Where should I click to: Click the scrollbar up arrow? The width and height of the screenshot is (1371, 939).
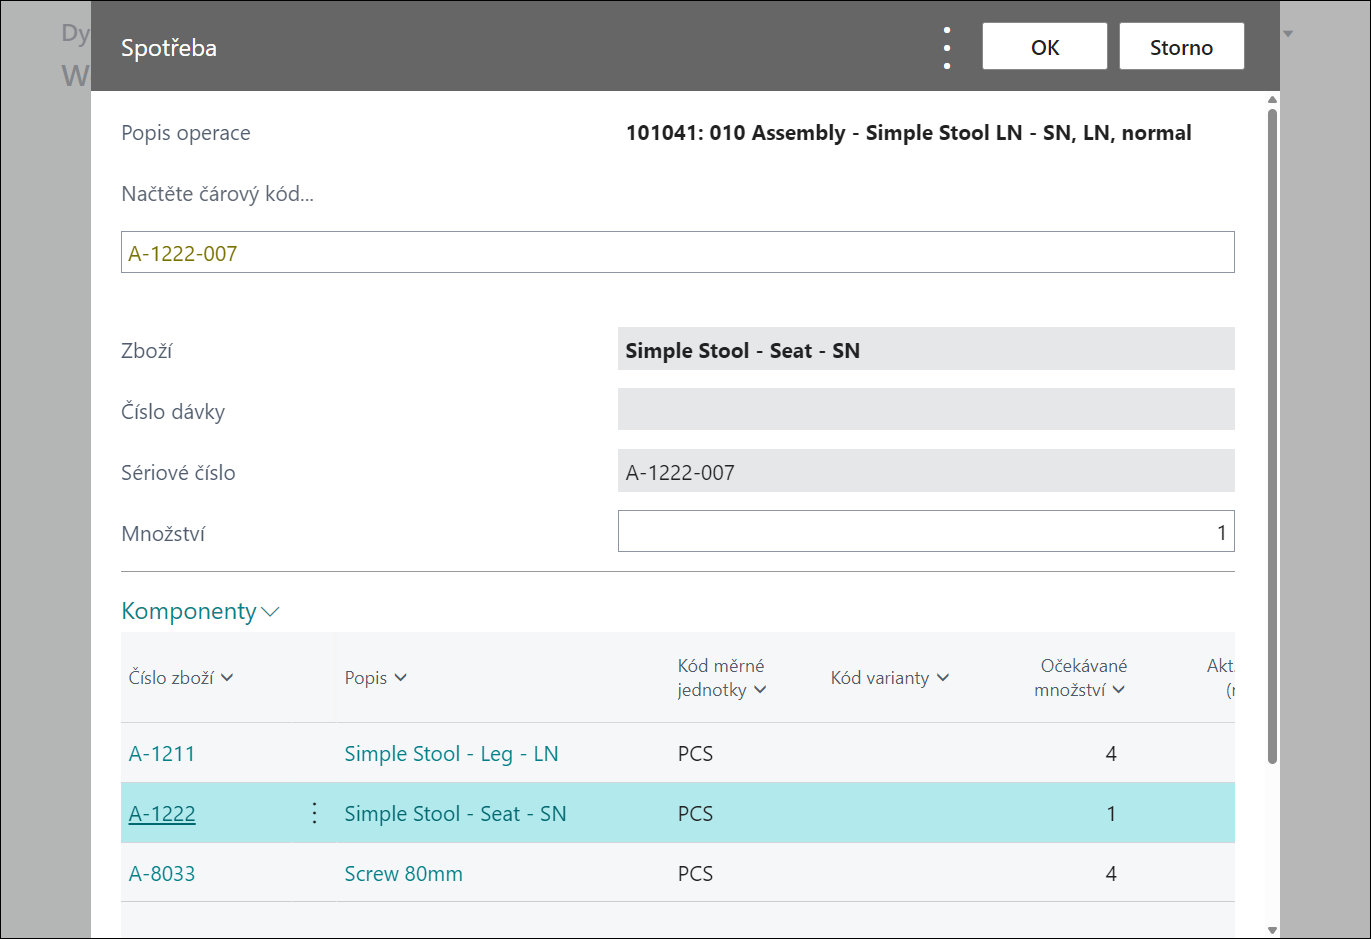[x=1272, y=99]
